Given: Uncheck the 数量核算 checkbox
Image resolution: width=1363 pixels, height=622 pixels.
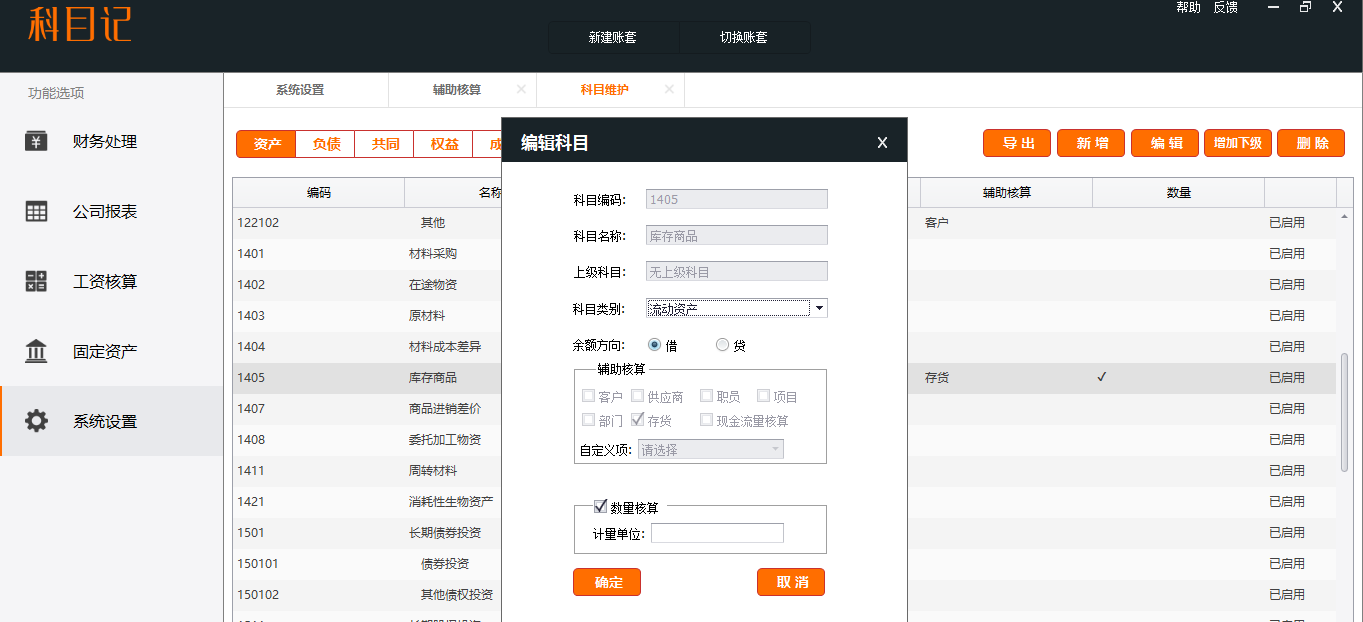Looking at the screenshot, I should click(601, 507).
